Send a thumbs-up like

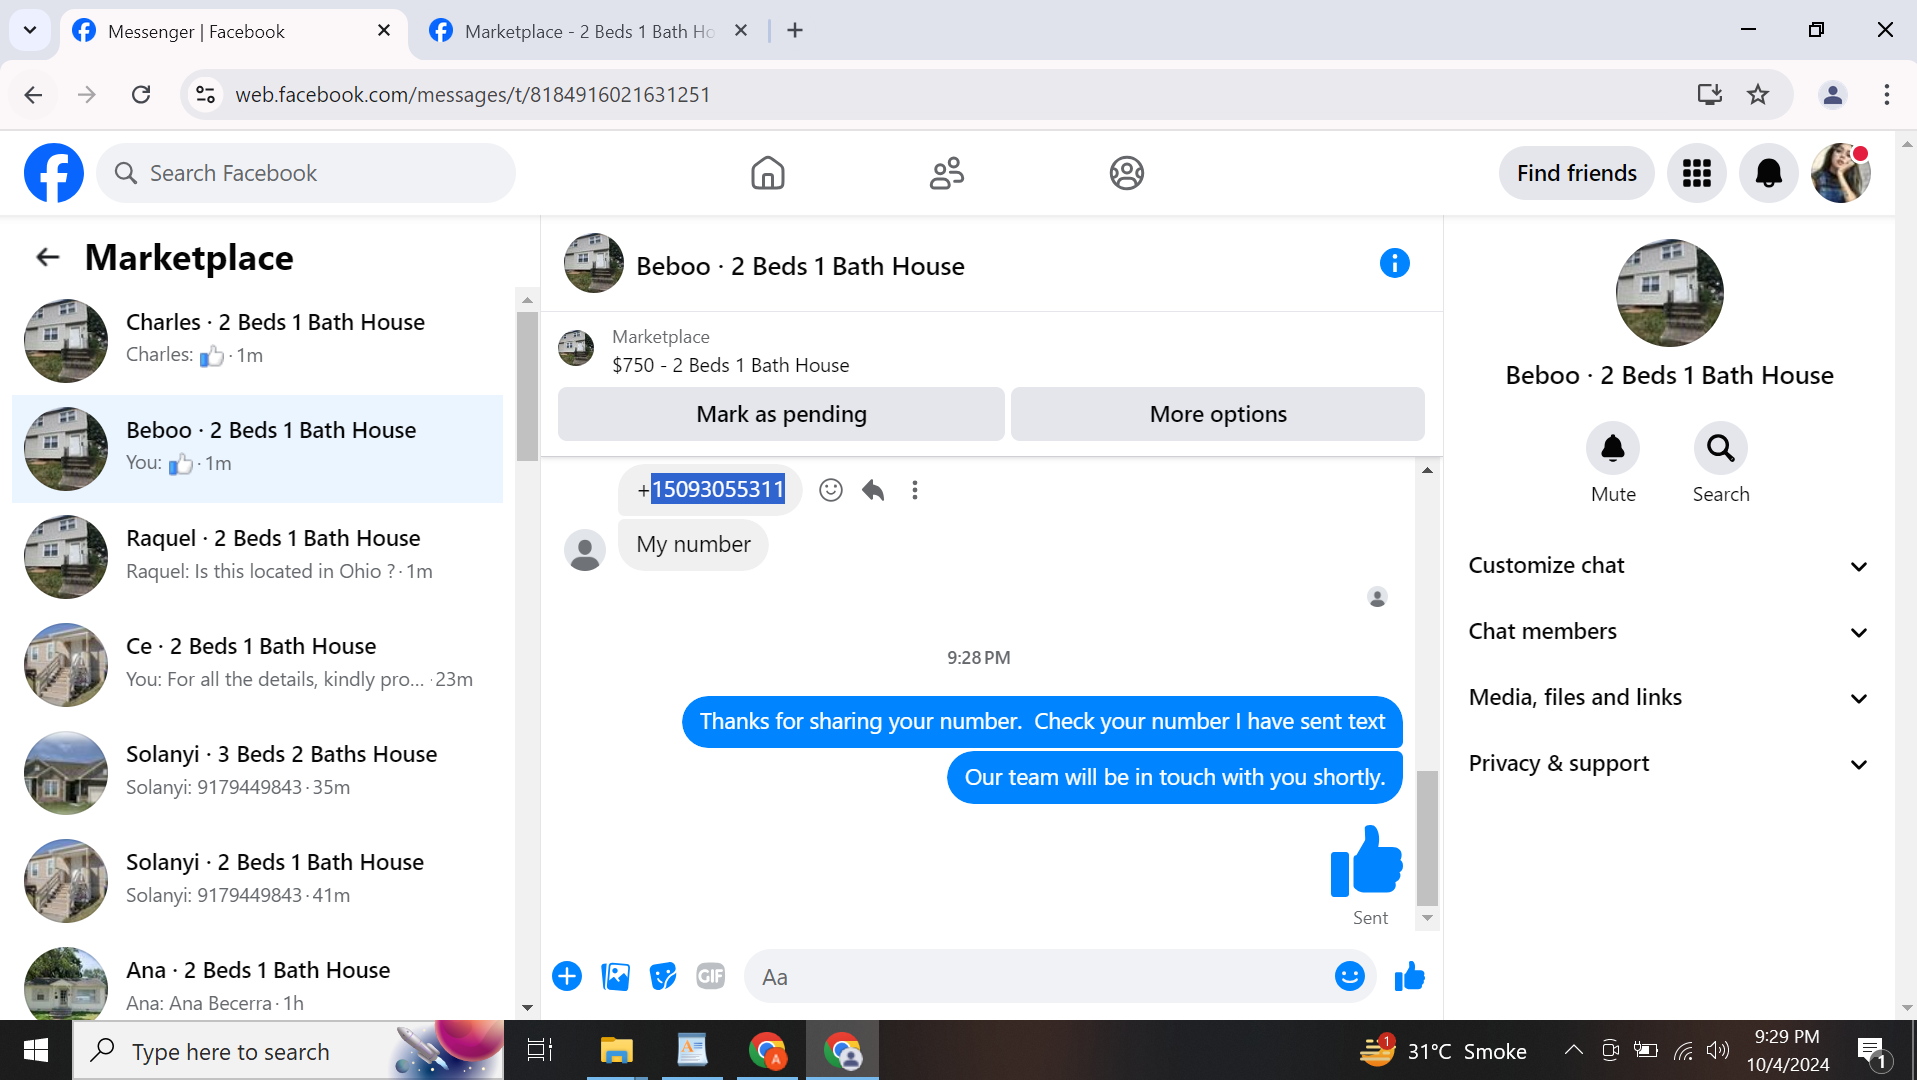pos(1409,976)
